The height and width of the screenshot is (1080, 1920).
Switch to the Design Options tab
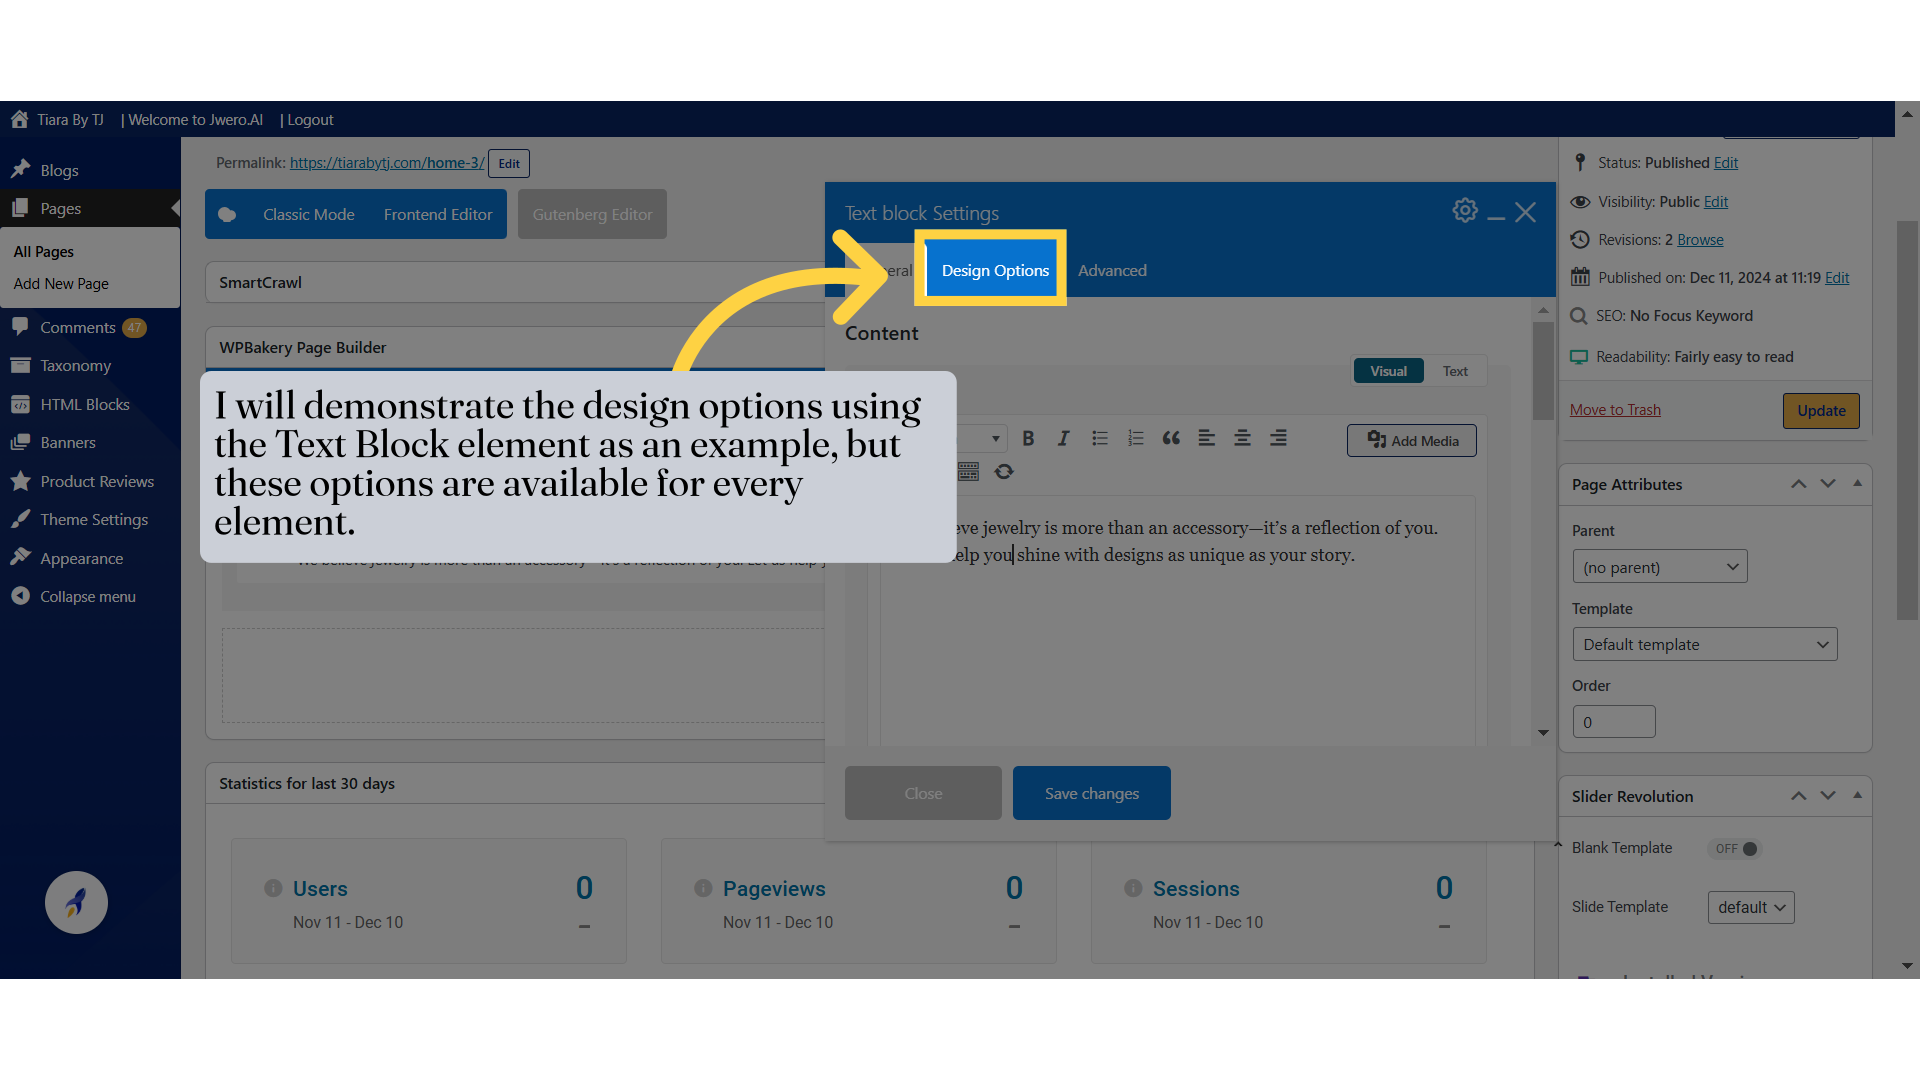[x=995, y=270]
